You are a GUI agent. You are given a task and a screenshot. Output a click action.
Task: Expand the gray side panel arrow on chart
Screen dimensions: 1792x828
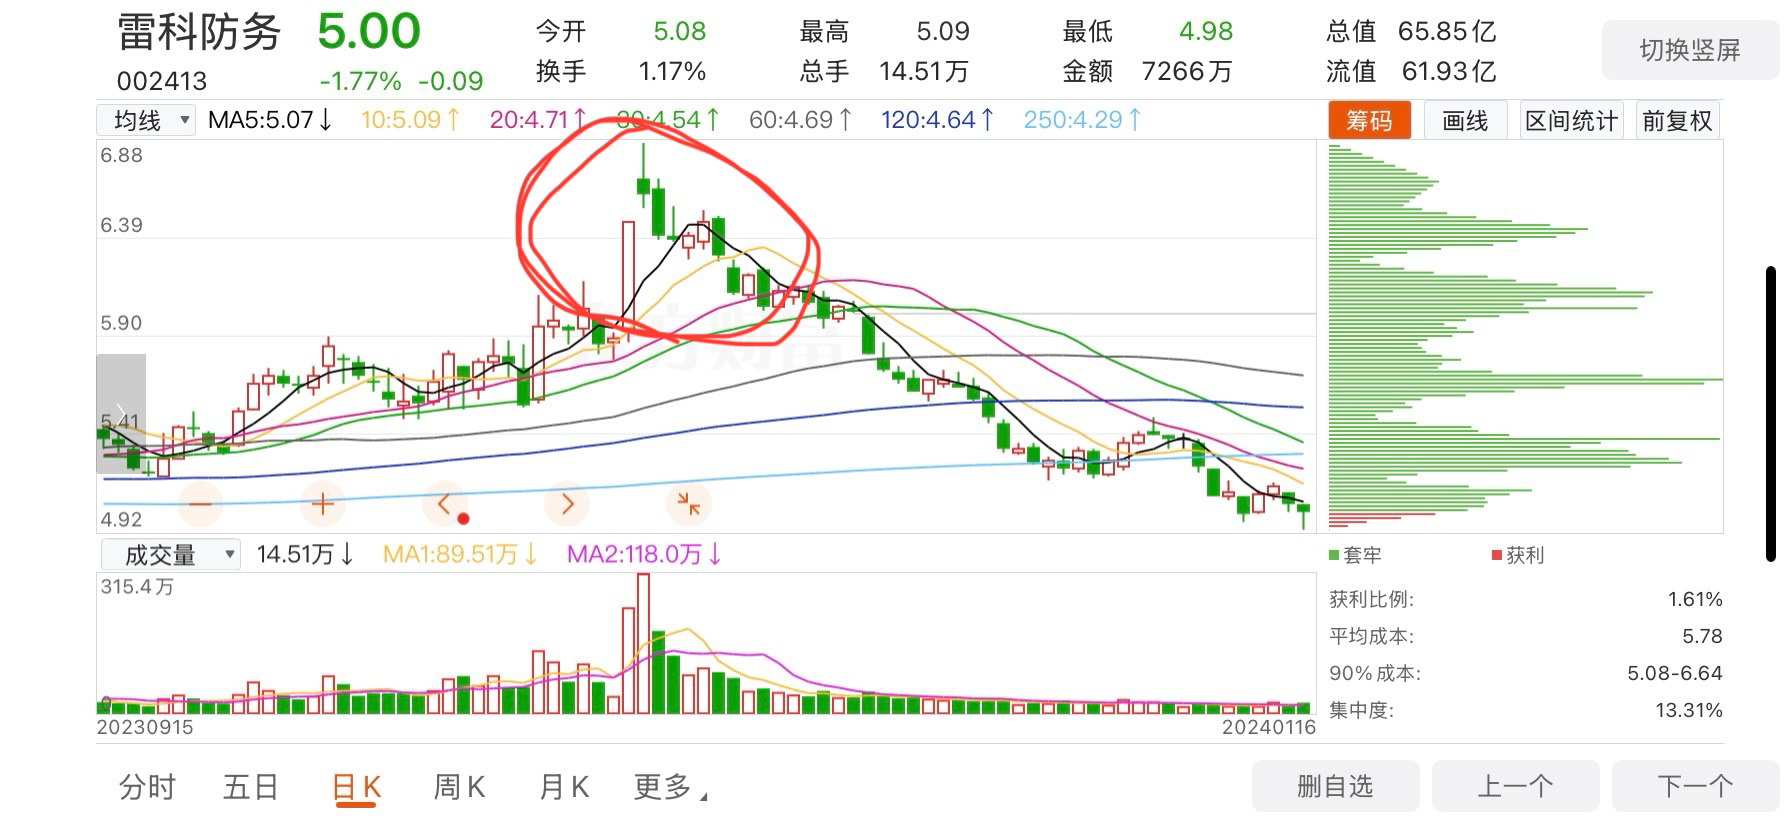pyautogui.click(x=121, y=413)
